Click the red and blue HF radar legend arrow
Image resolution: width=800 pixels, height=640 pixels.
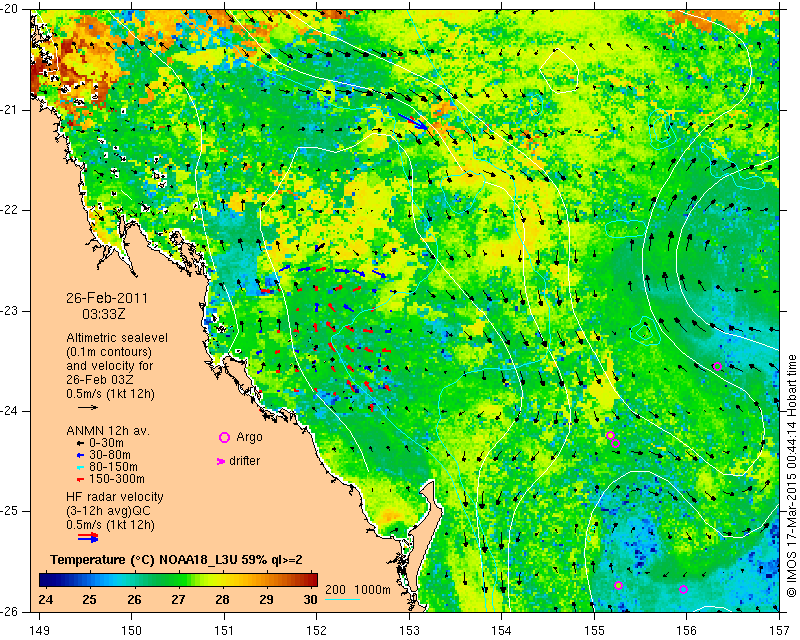pyautogui.click(x=88, y=537)
